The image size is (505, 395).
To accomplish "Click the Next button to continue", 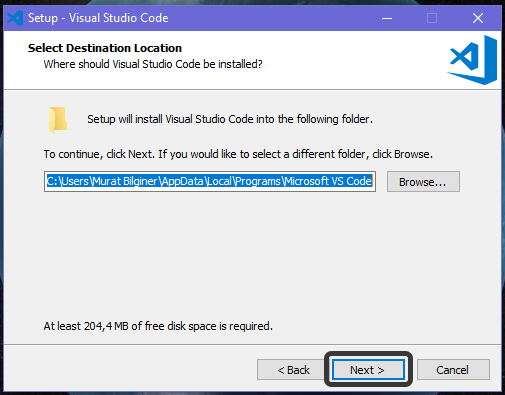I will [368, 370].
